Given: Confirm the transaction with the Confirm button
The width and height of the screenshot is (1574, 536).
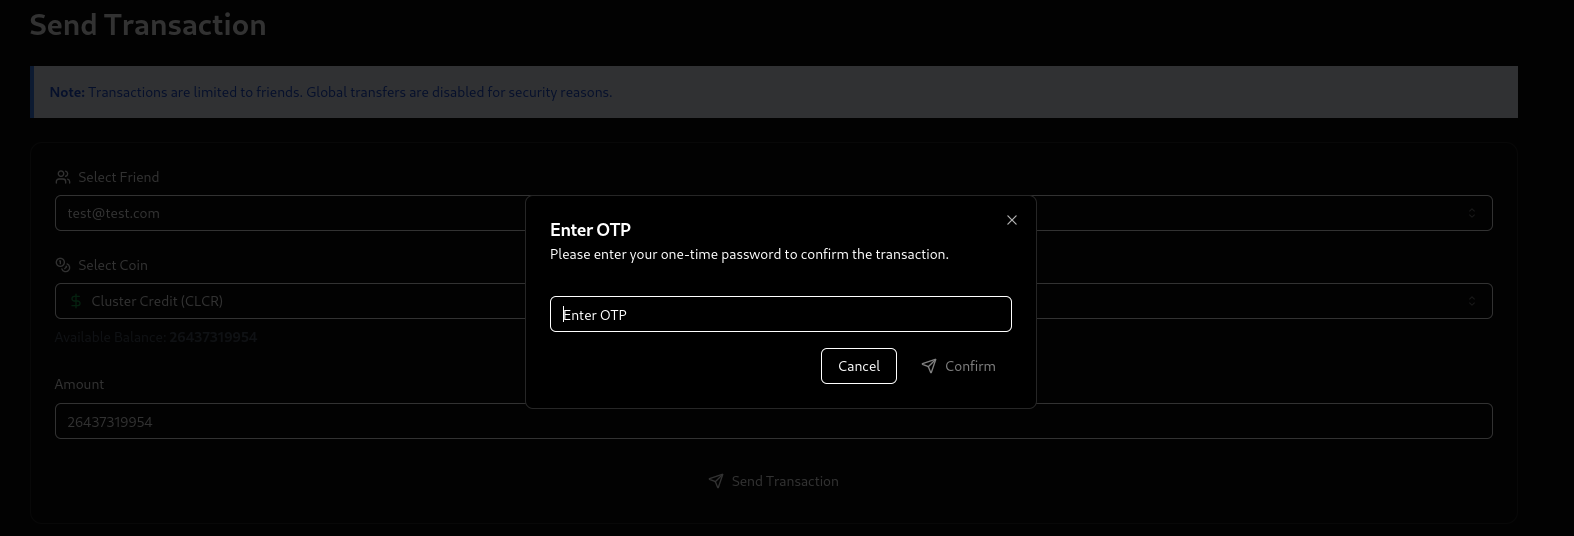Looking at the screenshot, I should (x=958, y=366).
